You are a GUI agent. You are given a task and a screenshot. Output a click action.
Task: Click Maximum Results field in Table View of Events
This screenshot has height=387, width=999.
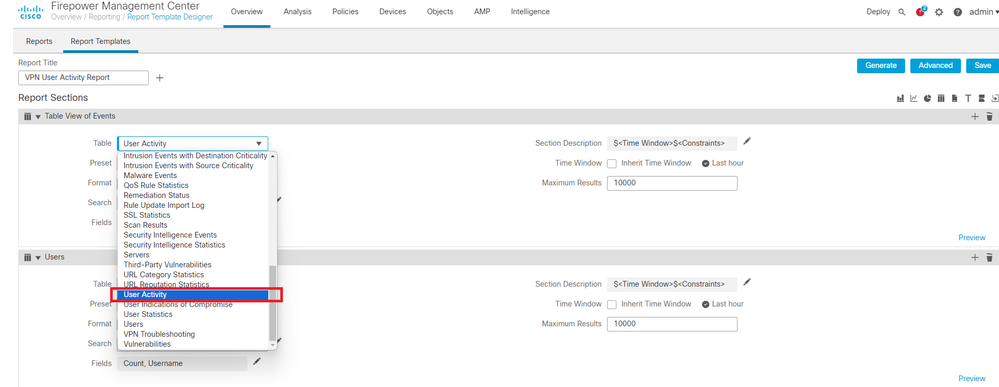(x=672, y=184)
